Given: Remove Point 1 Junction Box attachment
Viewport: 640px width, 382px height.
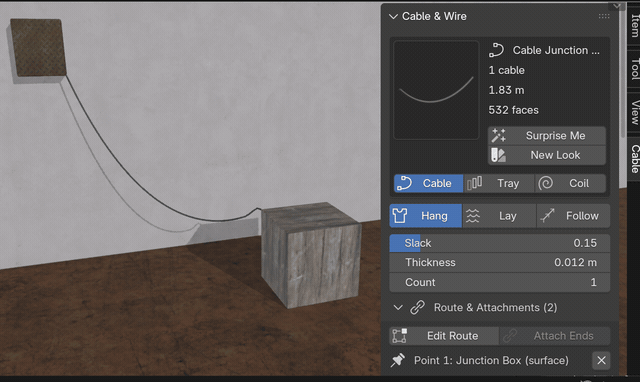Looking at the screenshot, I should [x=601, y=360].
